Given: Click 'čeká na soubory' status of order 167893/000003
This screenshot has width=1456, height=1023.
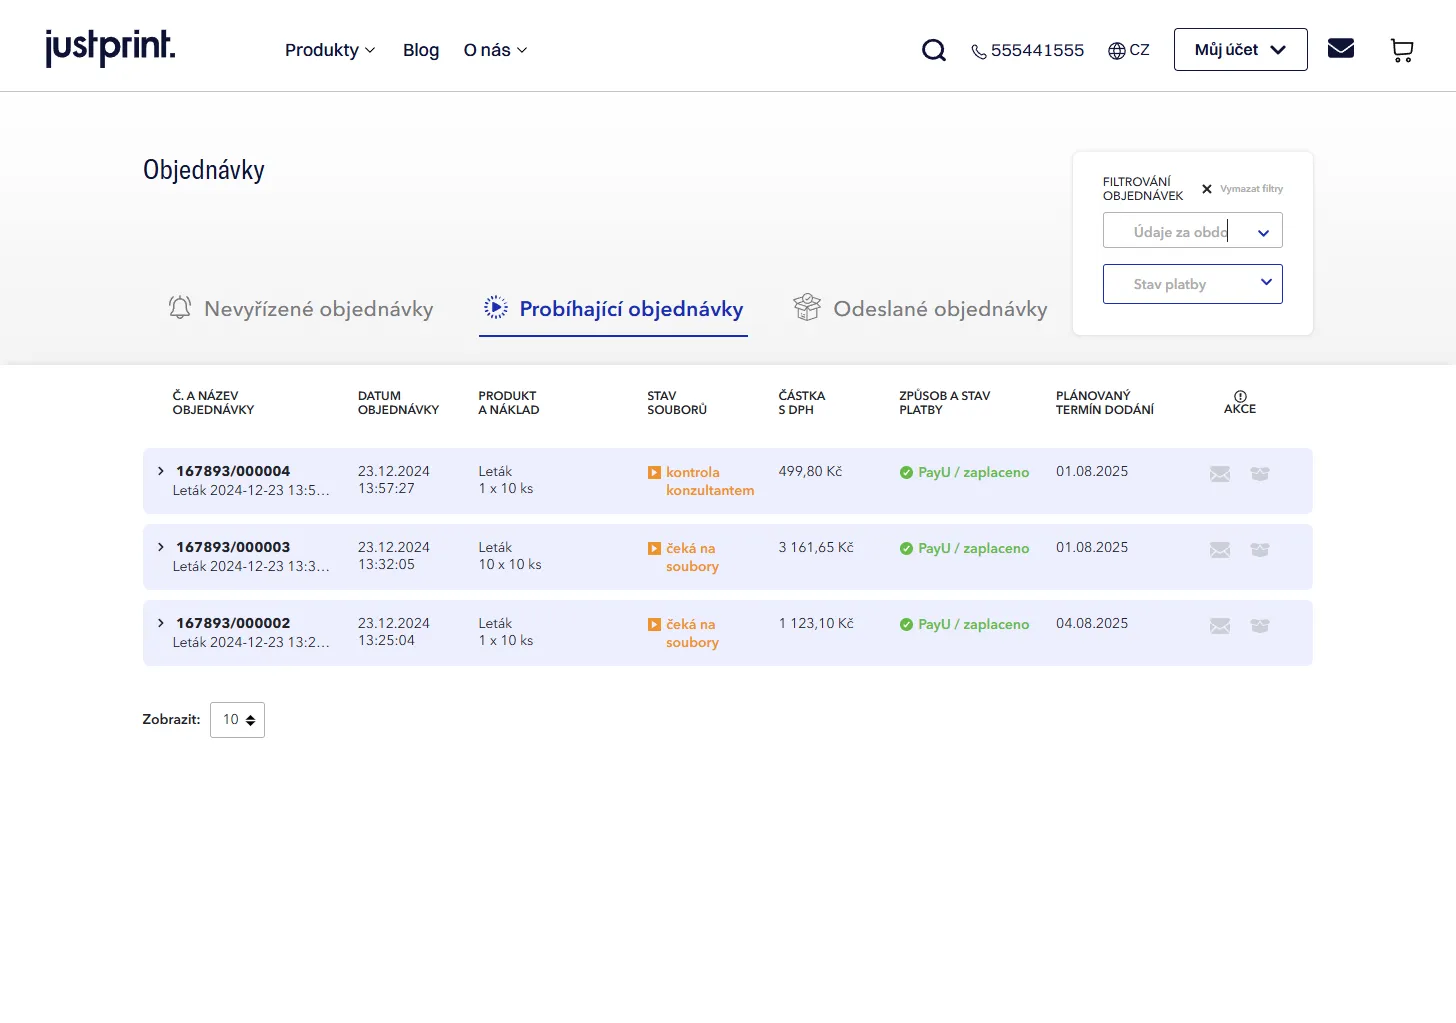Looking at the screenshot, I should (x=692, y=557).
